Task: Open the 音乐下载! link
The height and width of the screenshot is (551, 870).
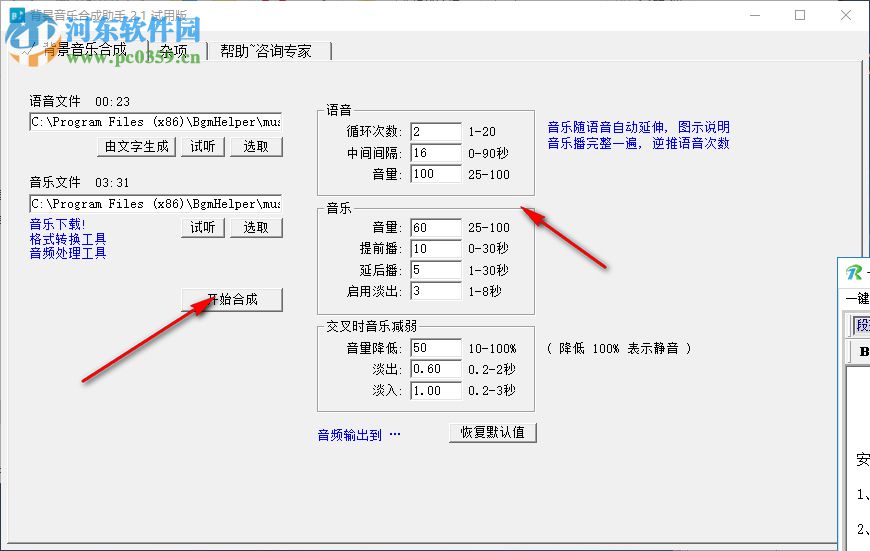Action: pos(58,224)
